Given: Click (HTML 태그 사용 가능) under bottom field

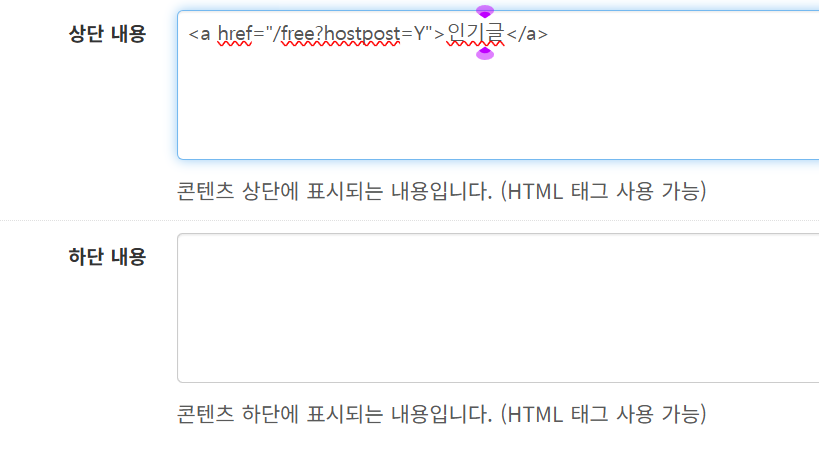Looking at the screenshot, I should 603,414.
